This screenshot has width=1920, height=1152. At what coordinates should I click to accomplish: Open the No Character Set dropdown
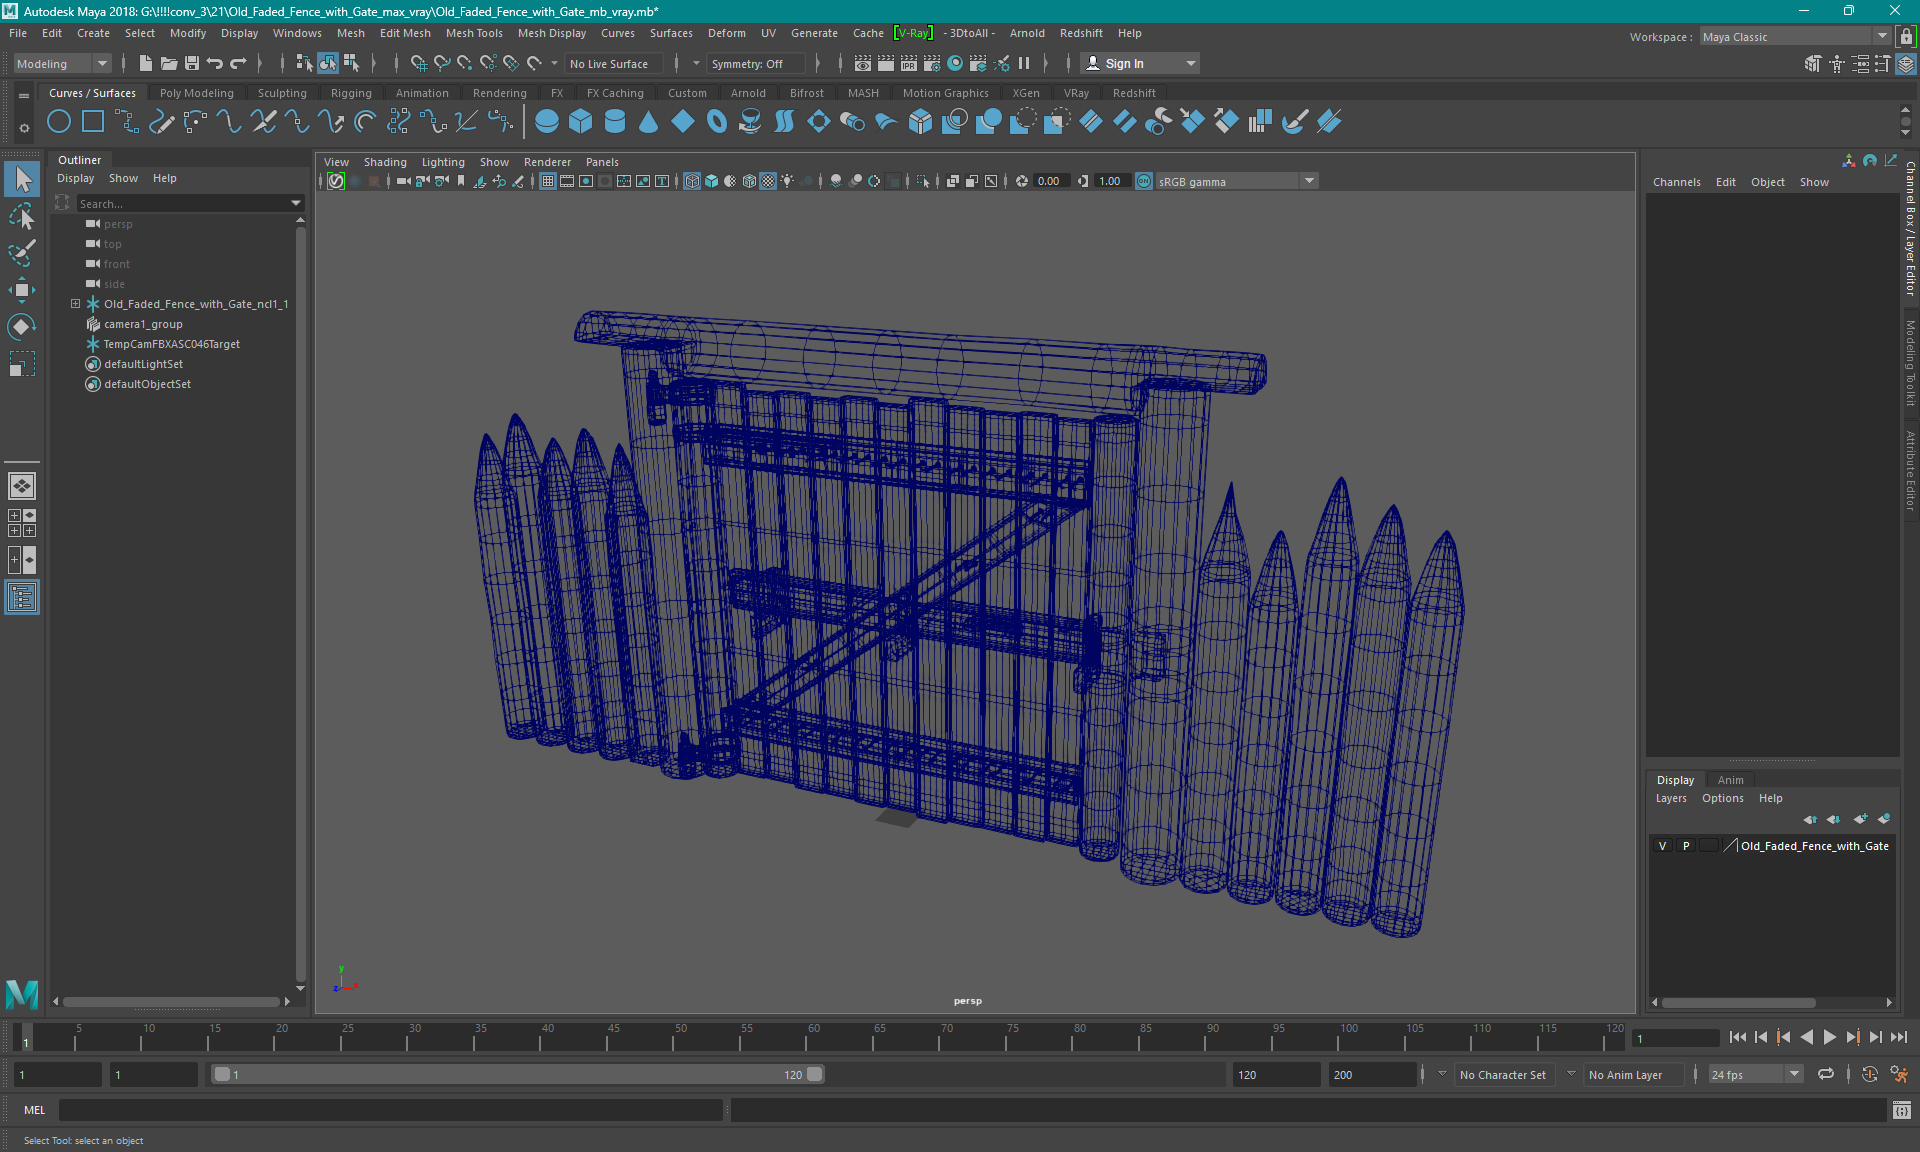click(1505, 1074)
